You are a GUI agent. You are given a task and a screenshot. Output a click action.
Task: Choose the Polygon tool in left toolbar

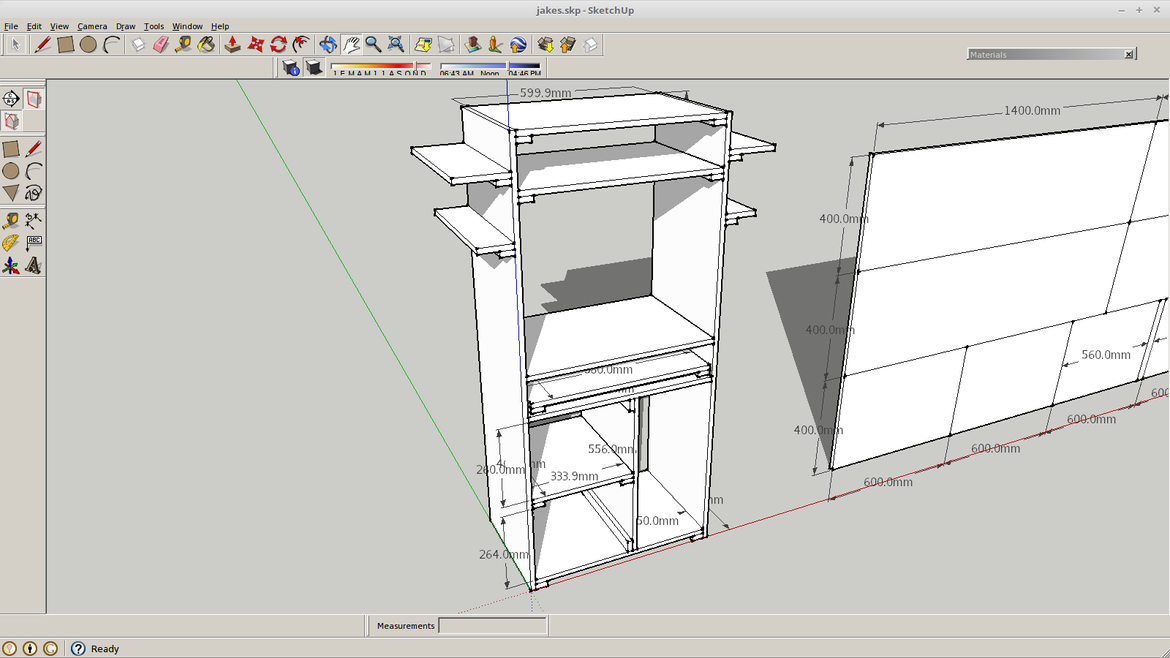click(10, 193)
